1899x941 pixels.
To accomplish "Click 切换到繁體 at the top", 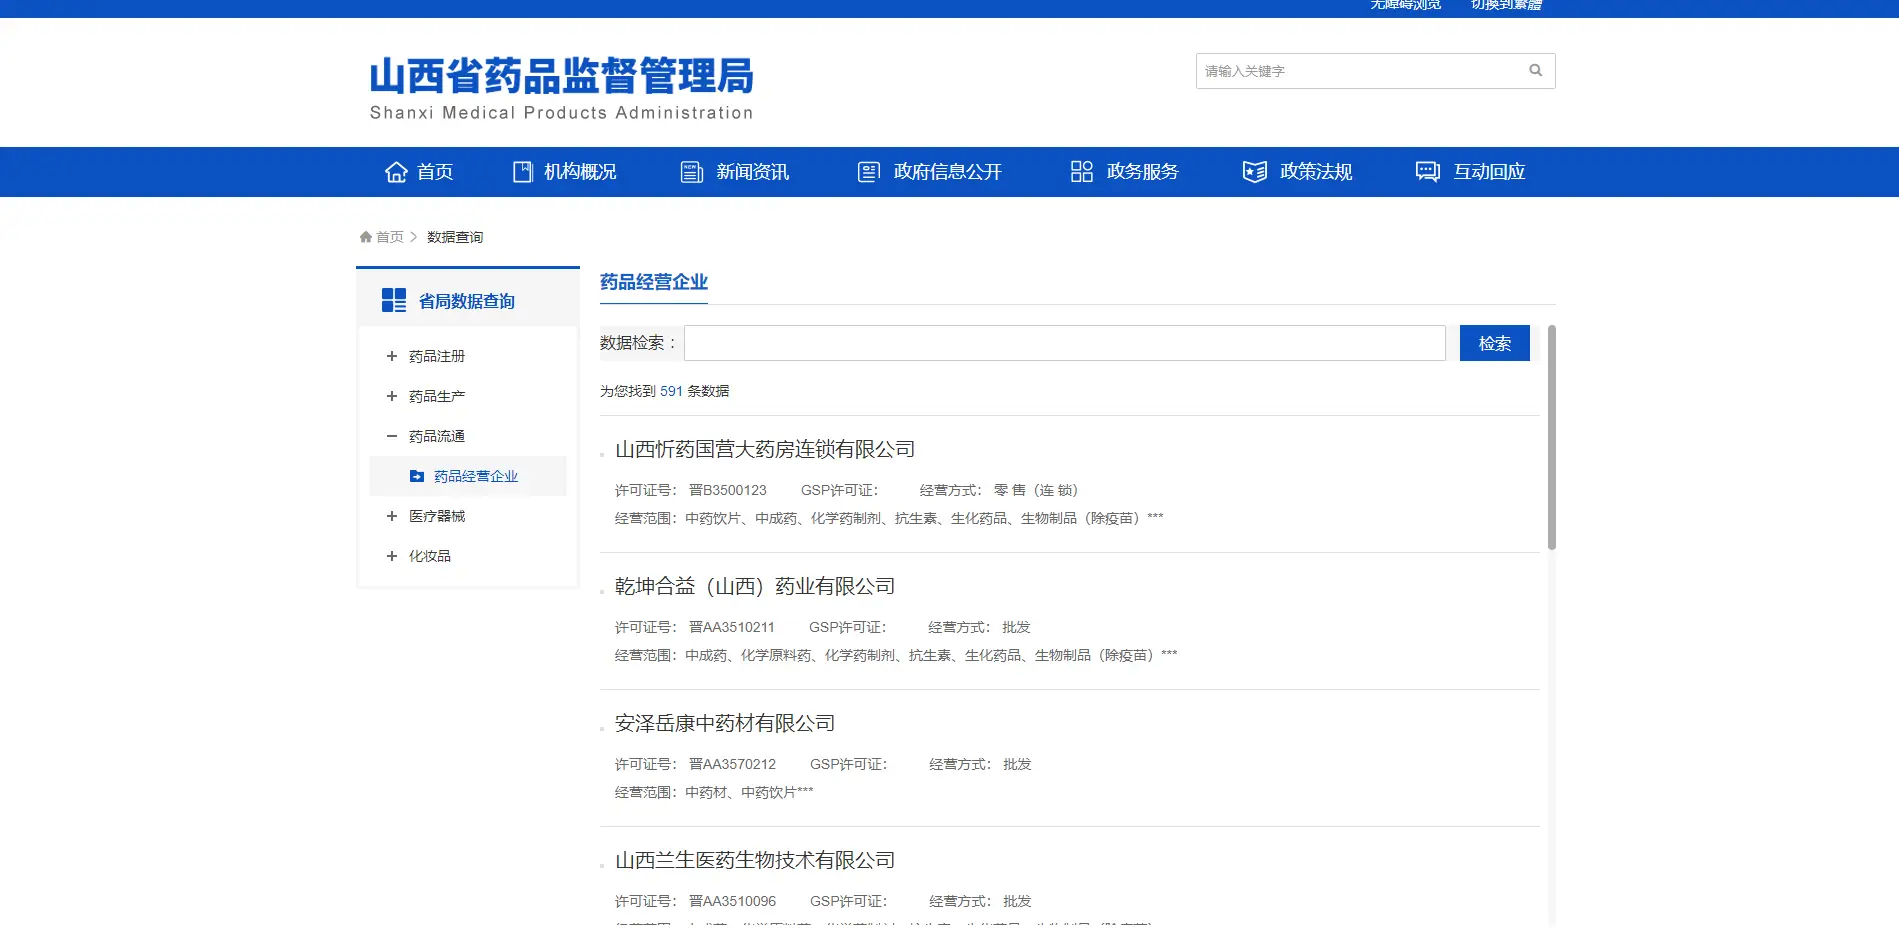I will [1506, 5].
